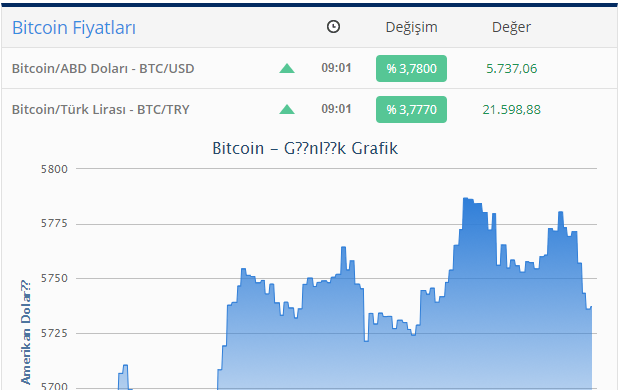Click the Değişim column header
The width and height of the screenshot is (619, 390).
pos(411,27)
